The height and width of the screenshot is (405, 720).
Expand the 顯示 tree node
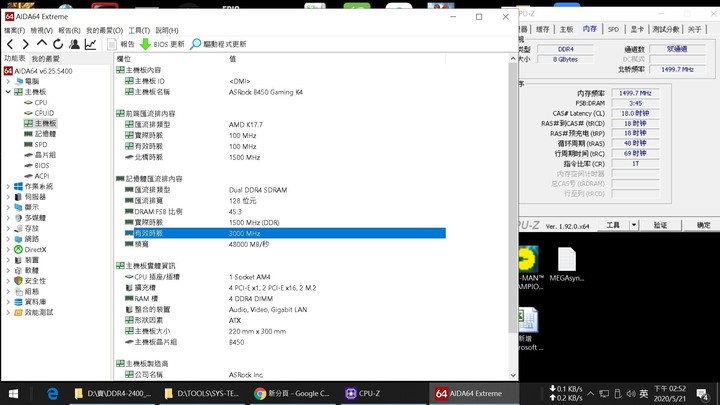[8, 208]
